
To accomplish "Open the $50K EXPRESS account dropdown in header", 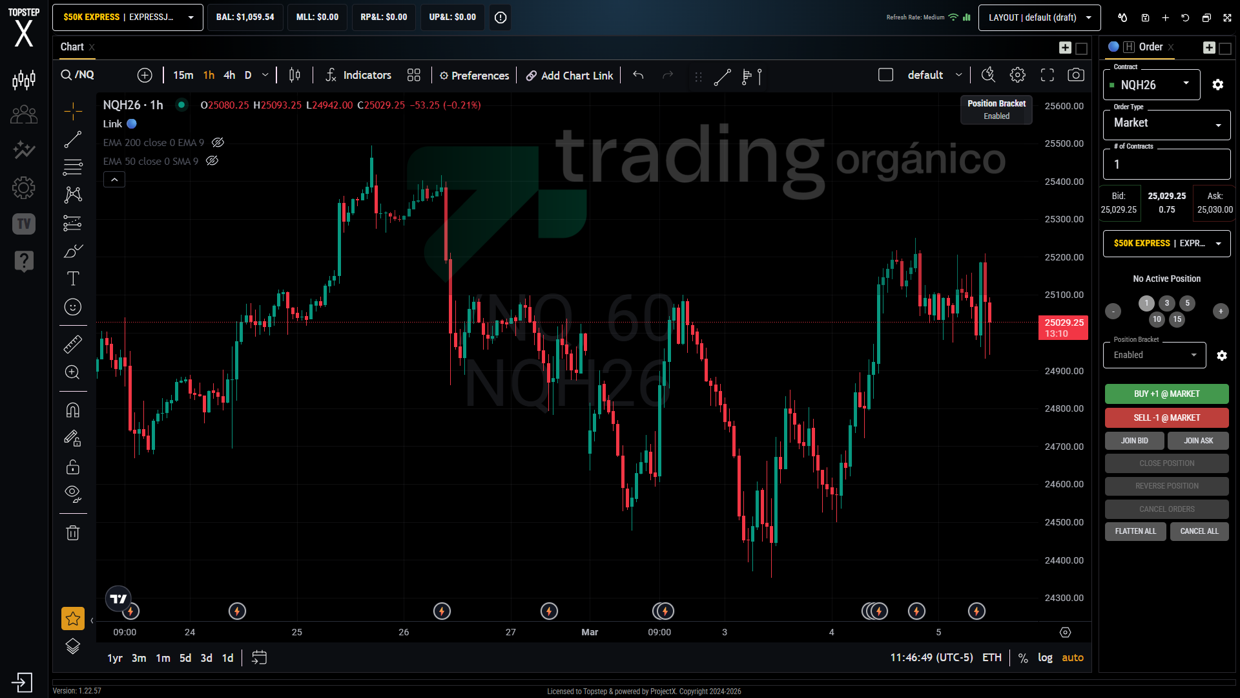I will (x=128, y=17).
